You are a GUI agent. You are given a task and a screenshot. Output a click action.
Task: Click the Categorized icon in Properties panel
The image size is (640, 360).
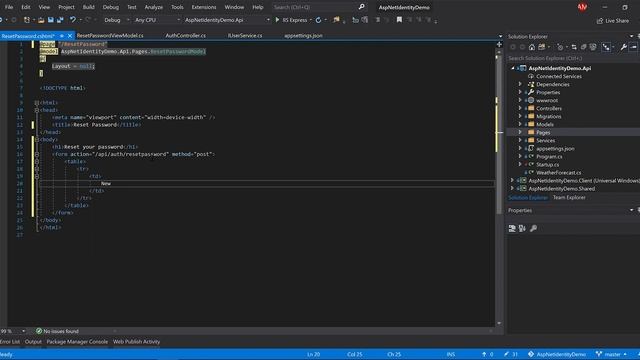pyautogui.click(x=512, y=228)
